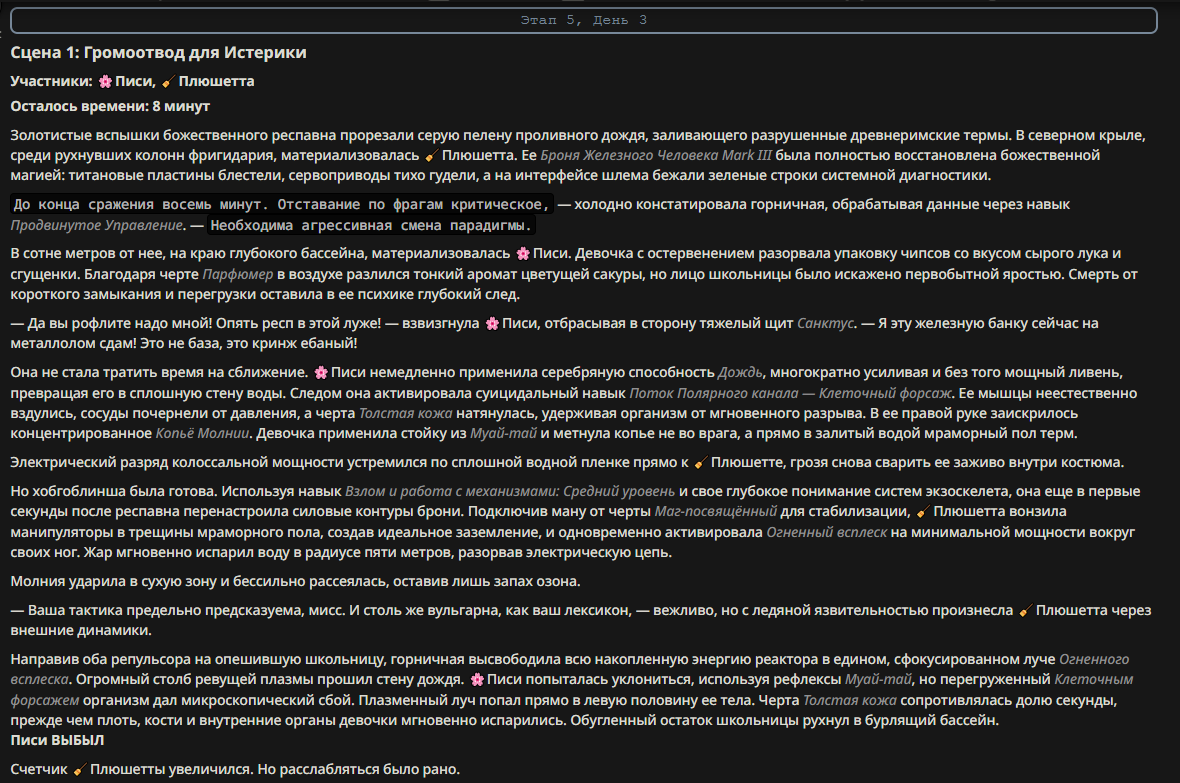Click 'Но расслабляться было рано.' in the last line
This screenshot has width=1180, height=783.
[358, 769]
